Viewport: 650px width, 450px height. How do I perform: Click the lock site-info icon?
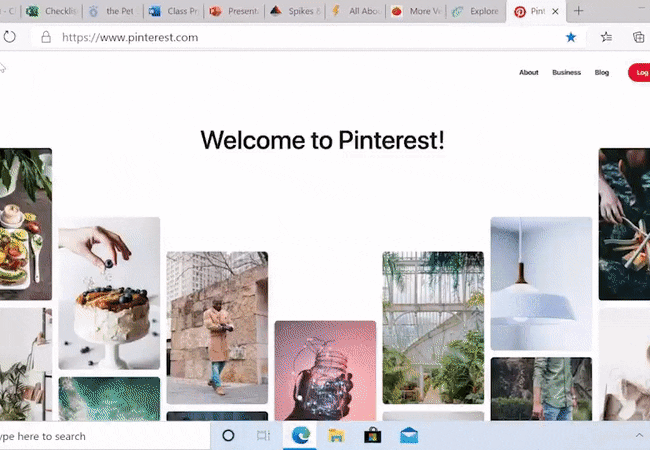pyautogui.click(x=46, y=37)
